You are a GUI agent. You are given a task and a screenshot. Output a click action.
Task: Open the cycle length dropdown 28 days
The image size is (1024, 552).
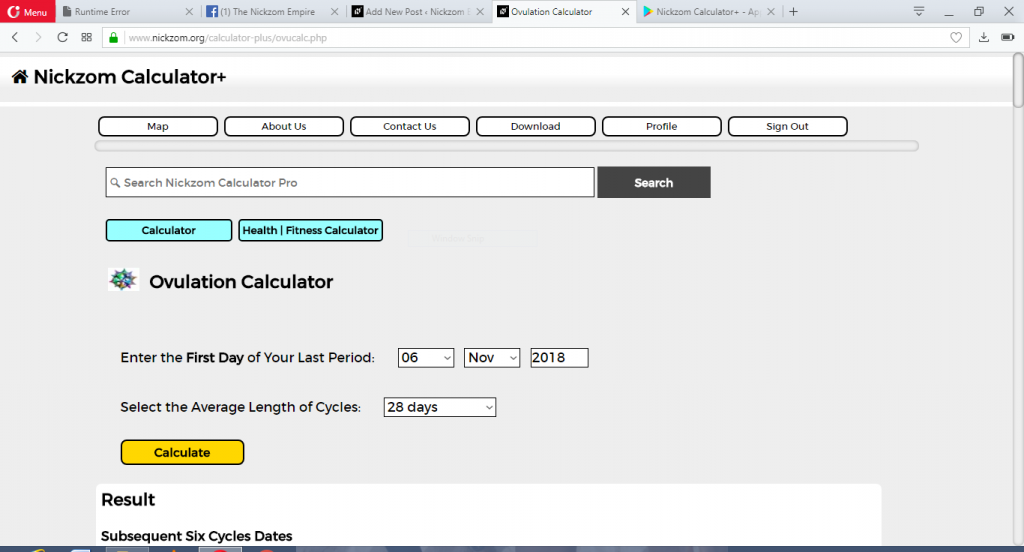(x=440, y=407)
